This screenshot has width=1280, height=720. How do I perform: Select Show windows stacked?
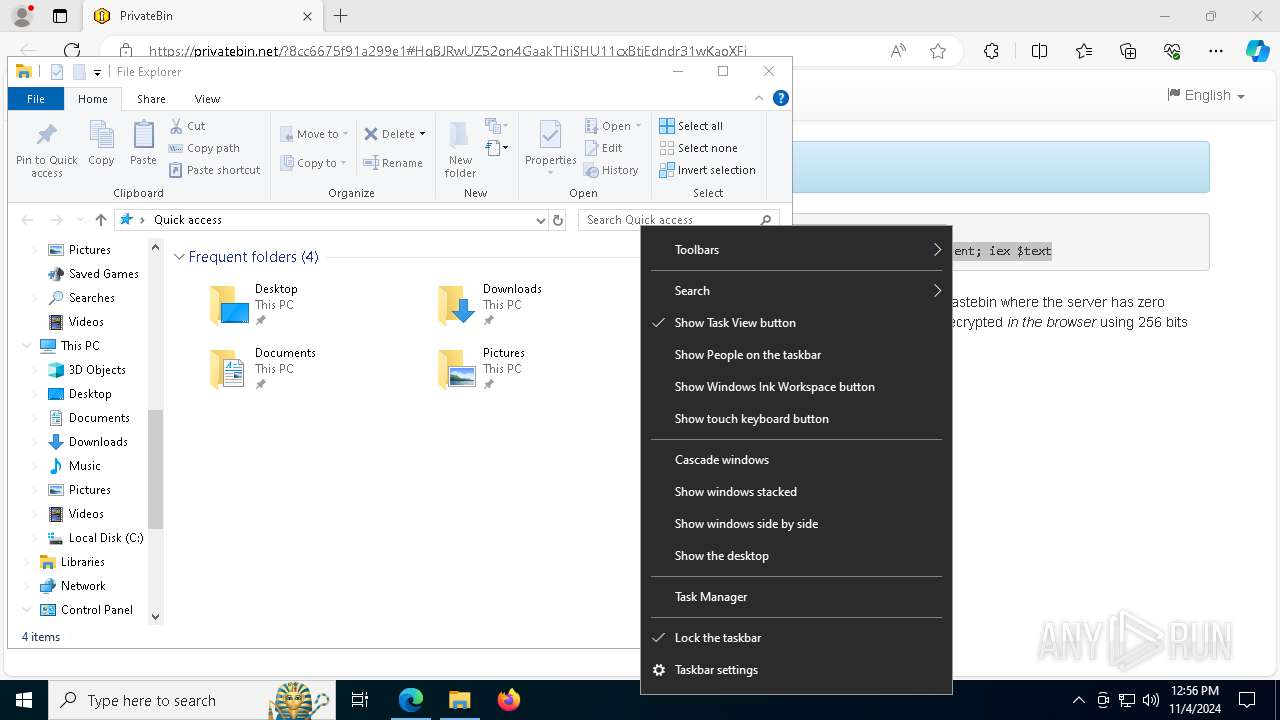(x=796, y=492)
